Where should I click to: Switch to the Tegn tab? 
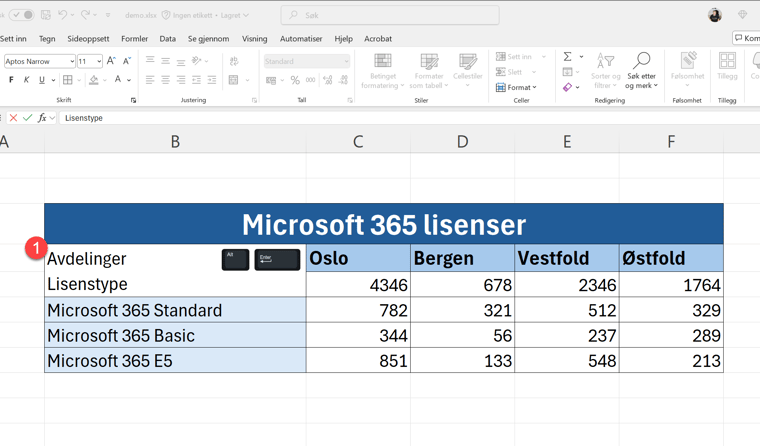coord(47,39)
